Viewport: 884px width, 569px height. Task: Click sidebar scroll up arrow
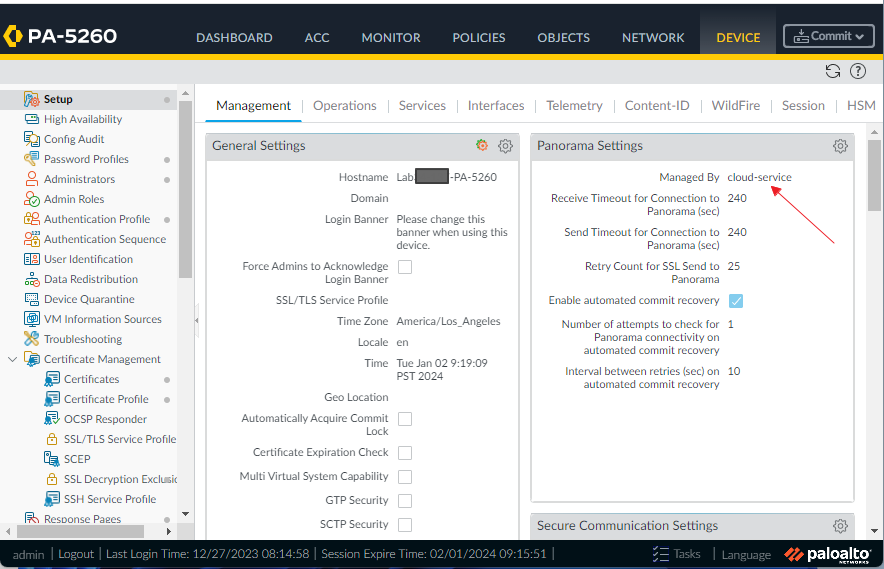pyautogui.click(x=185, y=94)
